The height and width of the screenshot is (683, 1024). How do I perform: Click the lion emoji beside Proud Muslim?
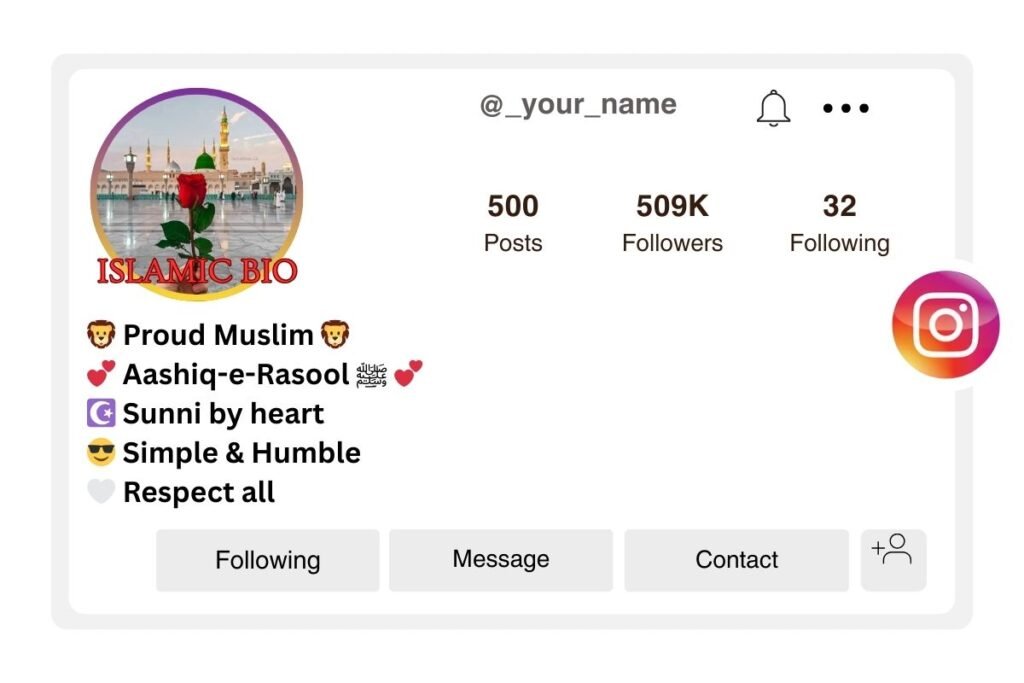click(x=102, y=334)
